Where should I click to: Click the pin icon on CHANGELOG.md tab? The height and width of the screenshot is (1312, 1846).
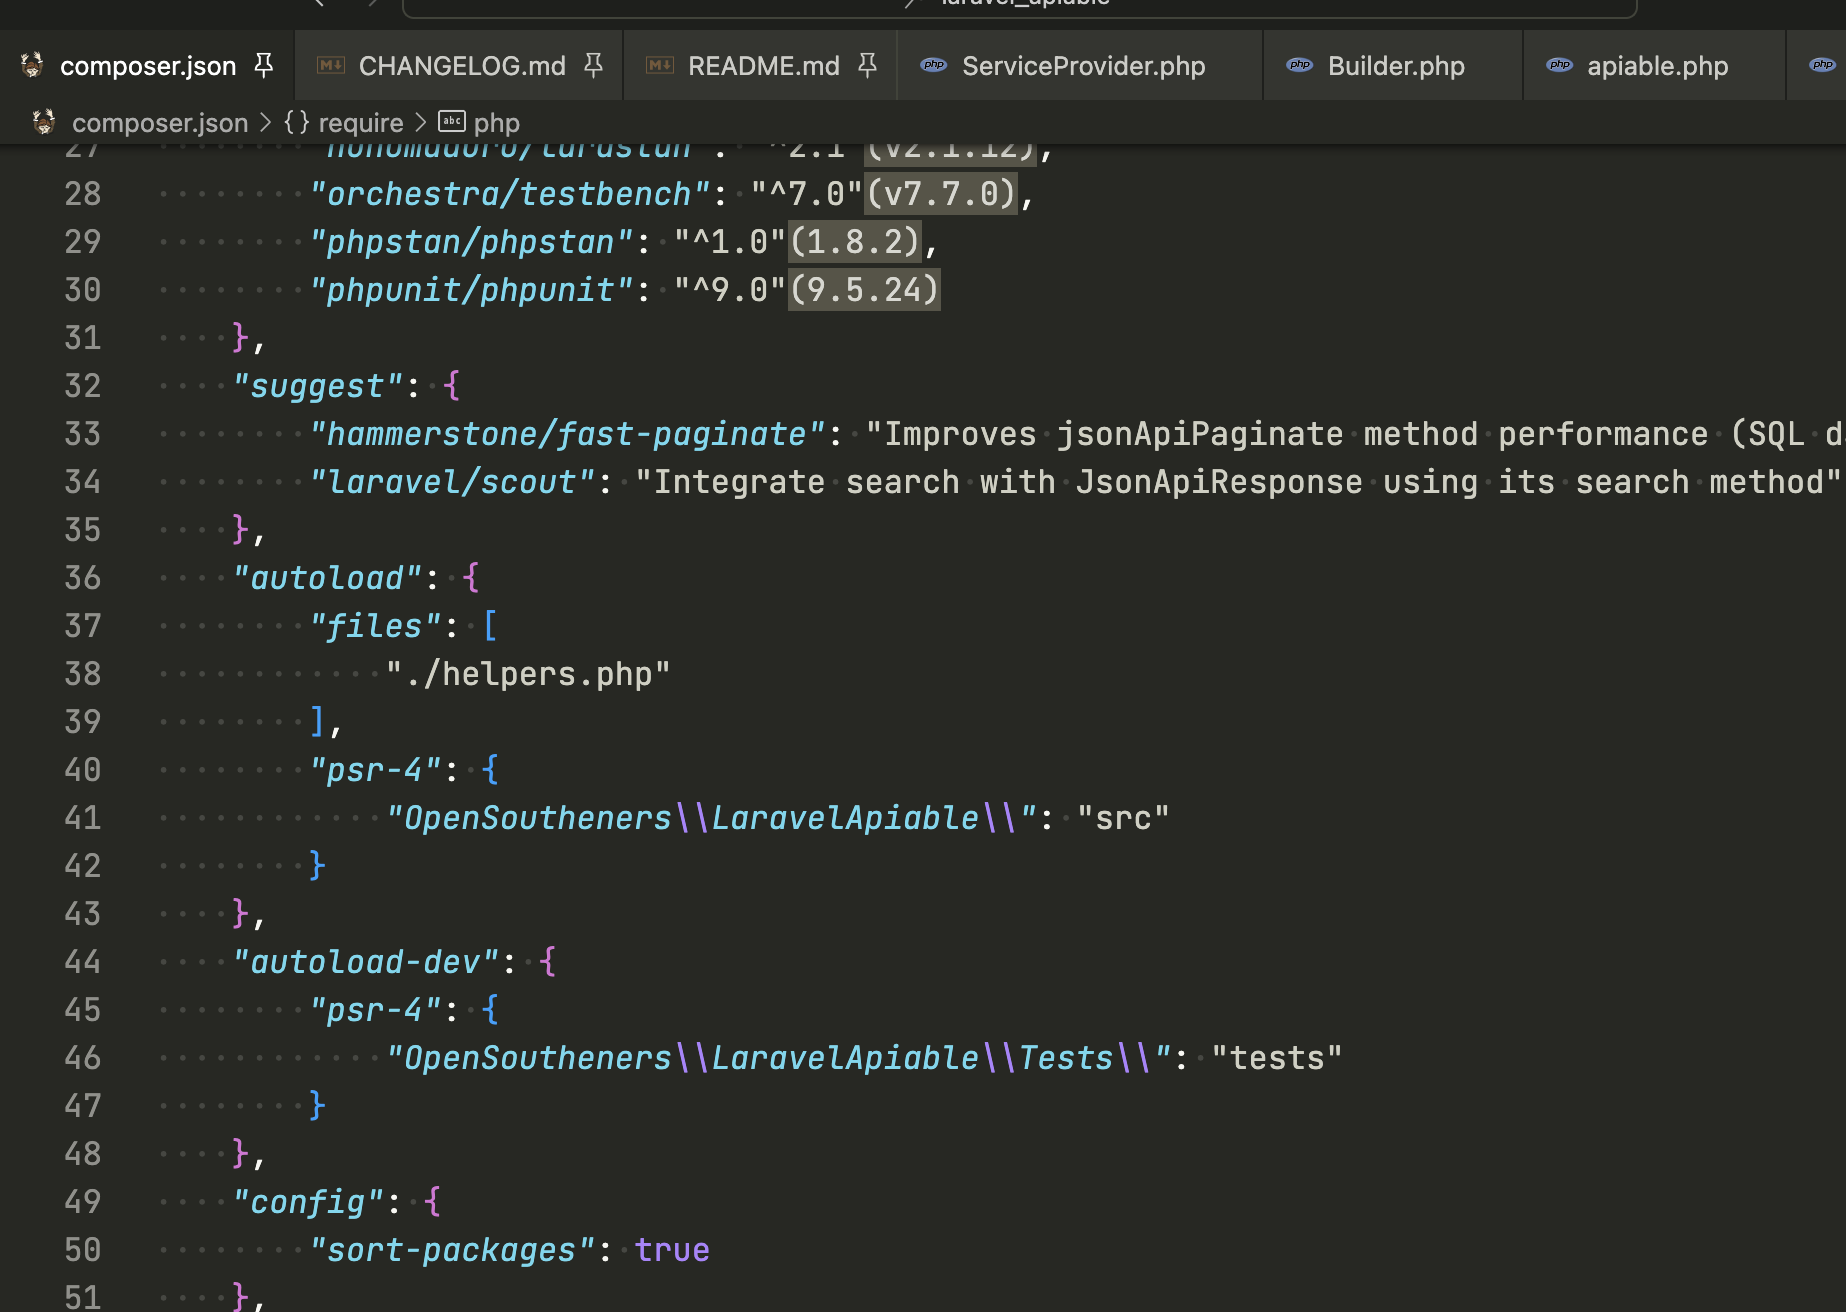coord(593,66)
